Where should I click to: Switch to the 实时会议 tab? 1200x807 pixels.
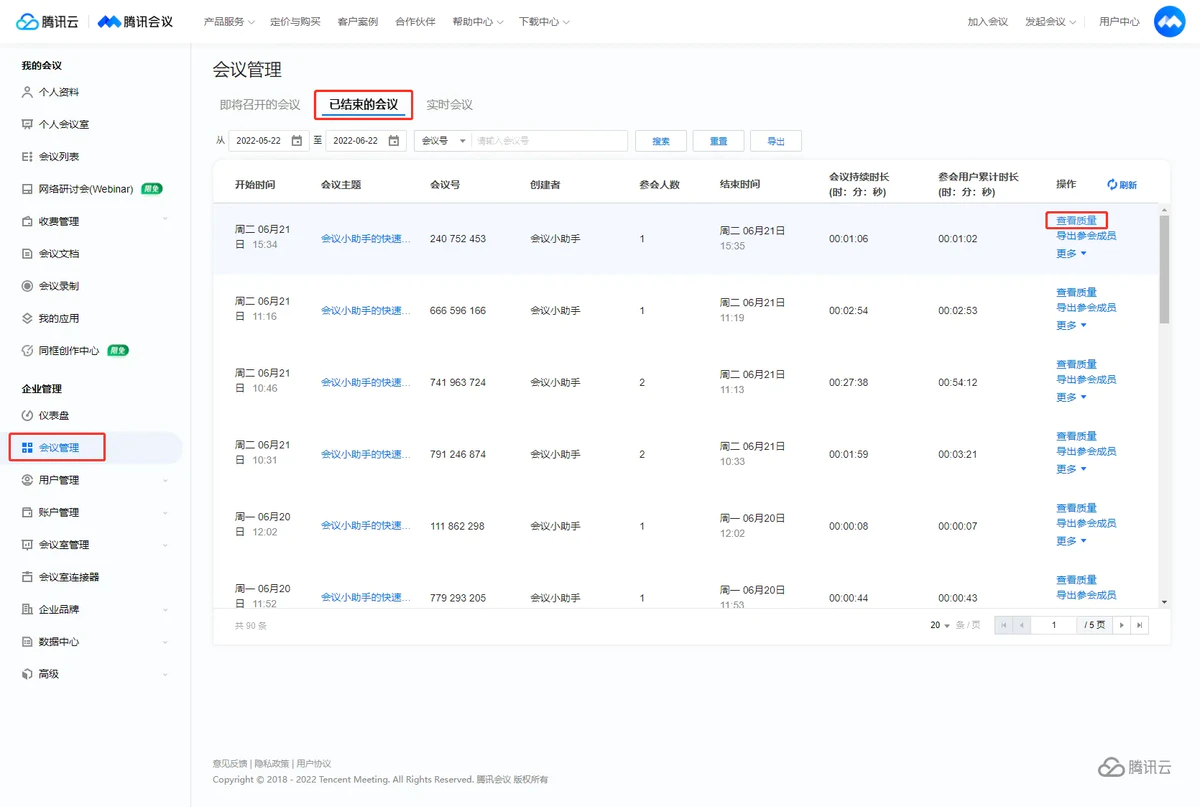click(449, 105)
